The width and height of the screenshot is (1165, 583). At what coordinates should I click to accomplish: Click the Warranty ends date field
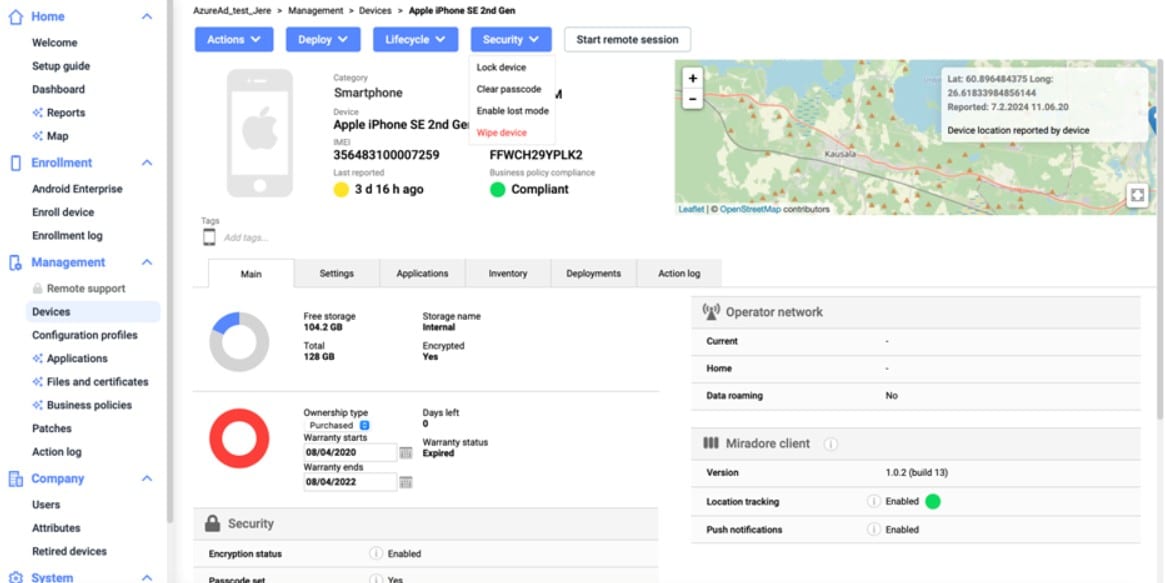click(350, 482)
